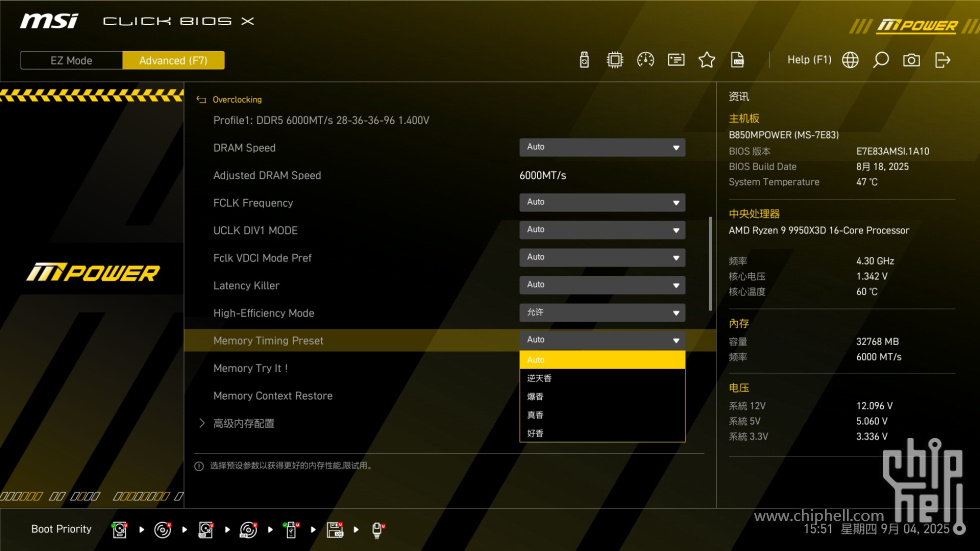The image size is (980, 551).
Task: Click the BIOS version value E7E83AMSI.1A10
Action: coord(892,151)
